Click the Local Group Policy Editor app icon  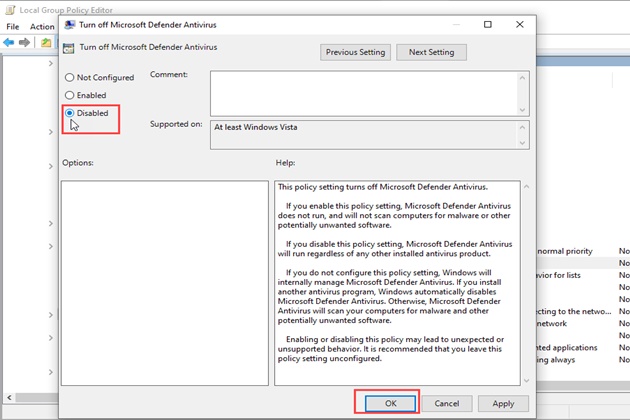tap(10, 10)
